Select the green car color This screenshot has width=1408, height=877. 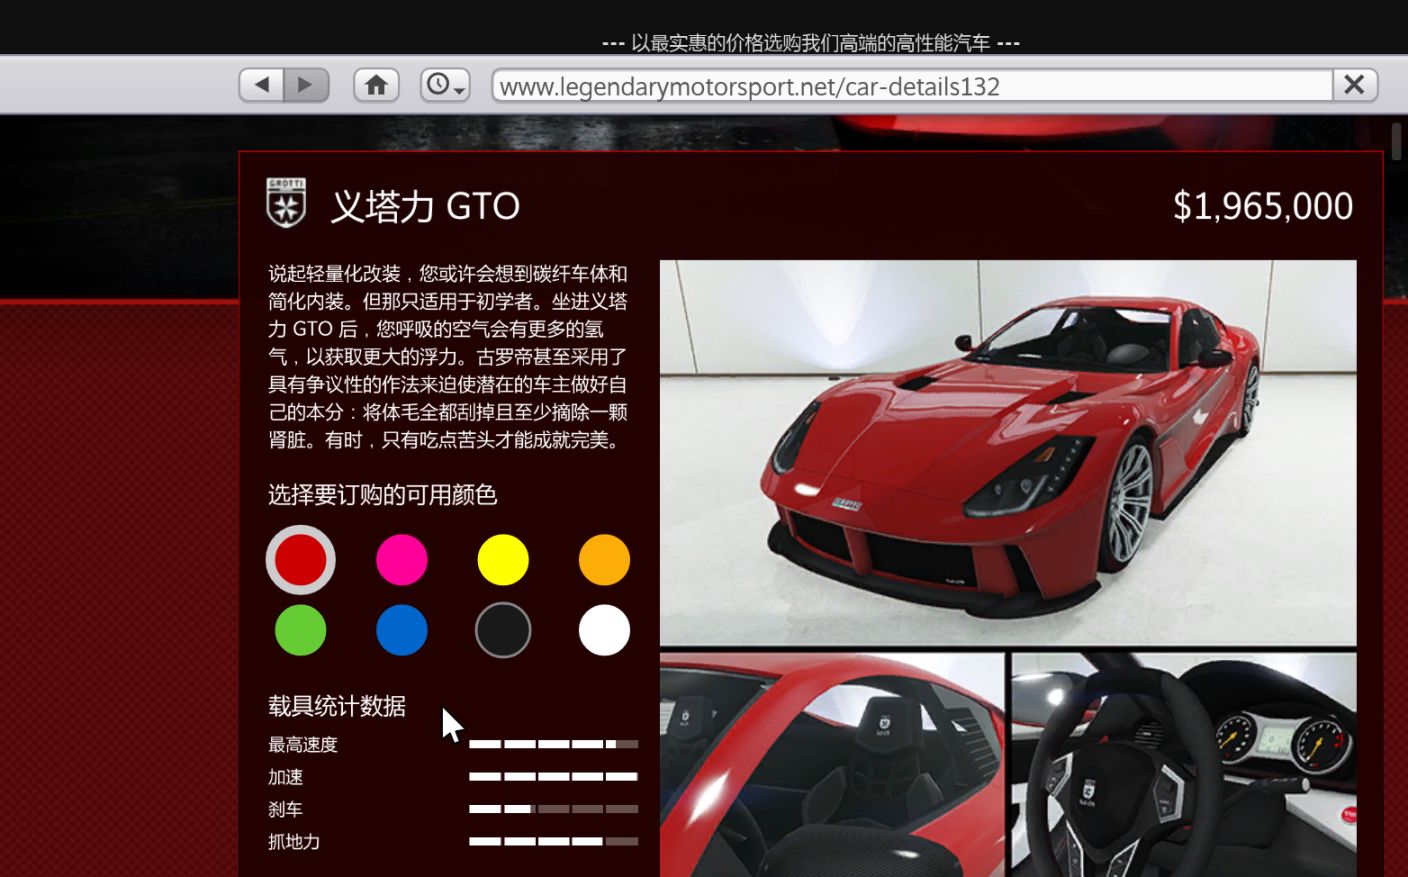300,630
